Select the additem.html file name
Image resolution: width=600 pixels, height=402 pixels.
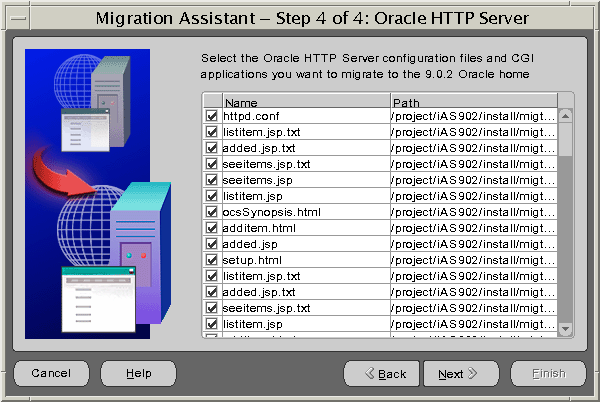pos(259,228)
